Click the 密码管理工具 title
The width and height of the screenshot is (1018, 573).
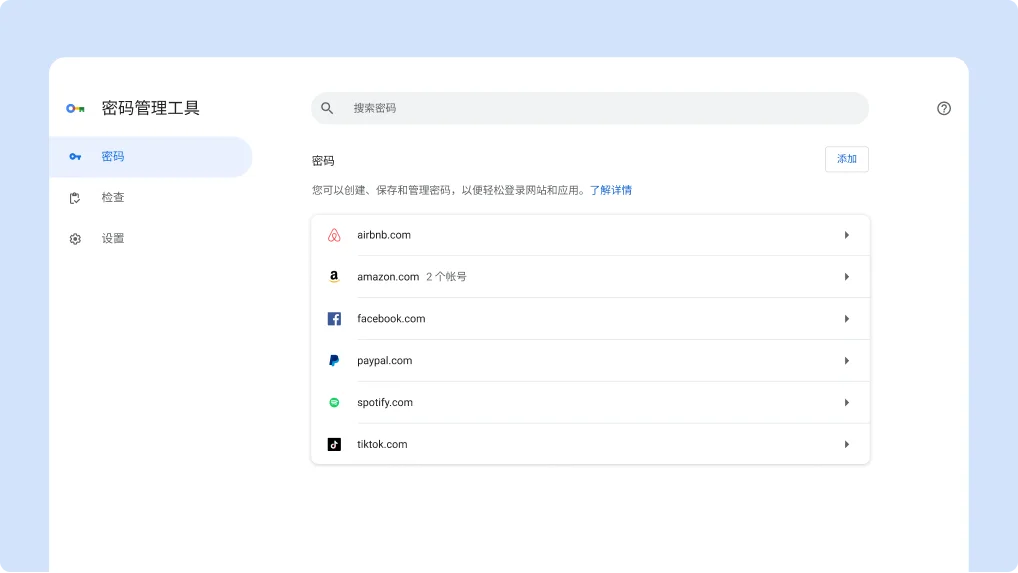151,108
